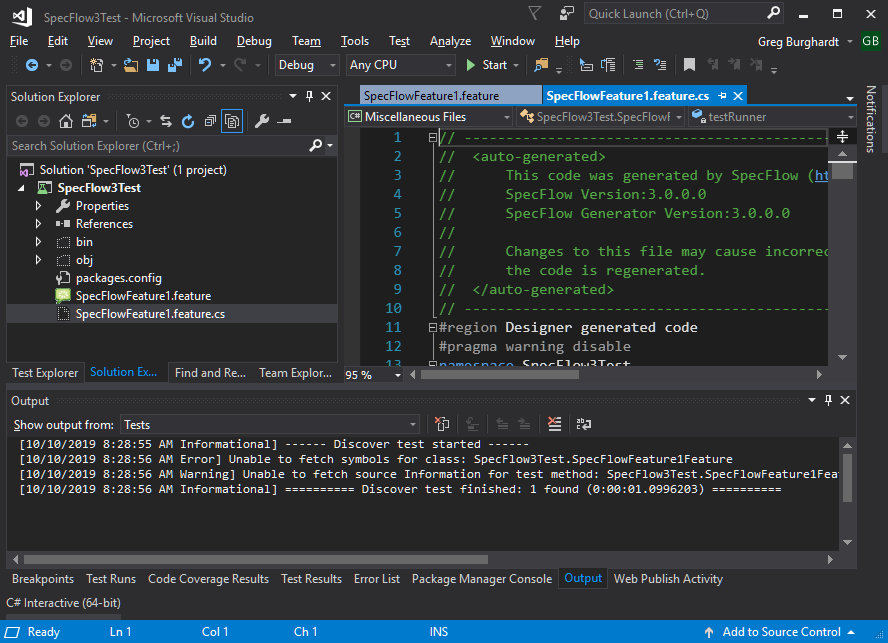Open the C# Interactive (64-bit) window tab

coord(63,603)
